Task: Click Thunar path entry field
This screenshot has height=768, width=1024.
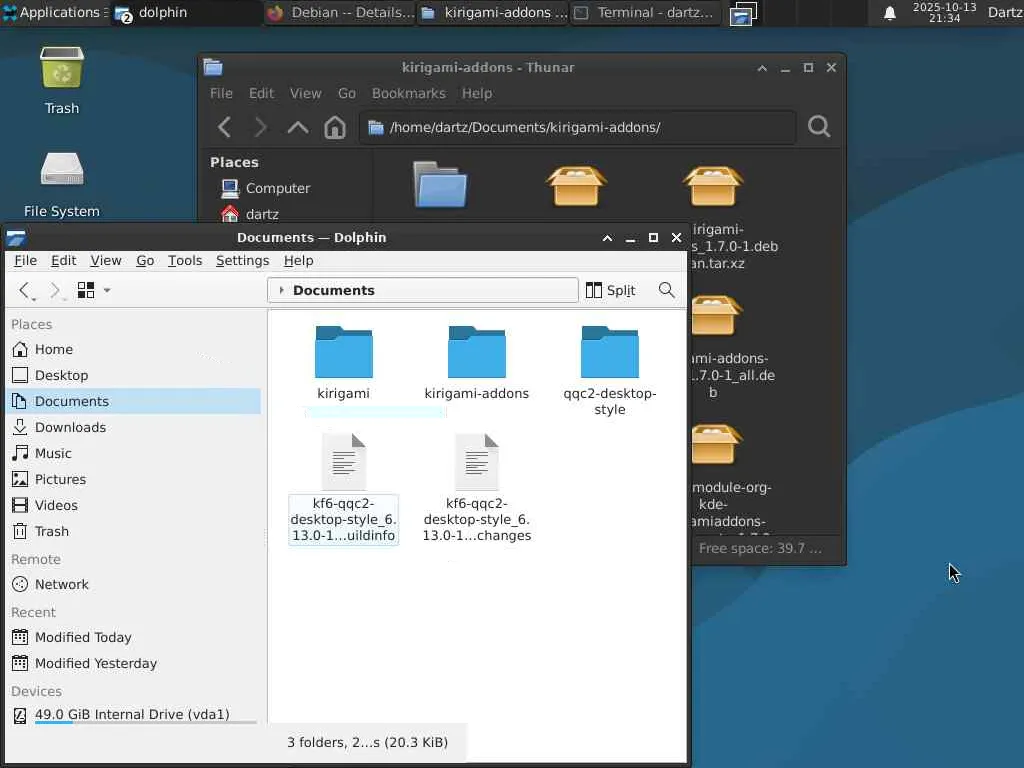Action: click(578, 127)
